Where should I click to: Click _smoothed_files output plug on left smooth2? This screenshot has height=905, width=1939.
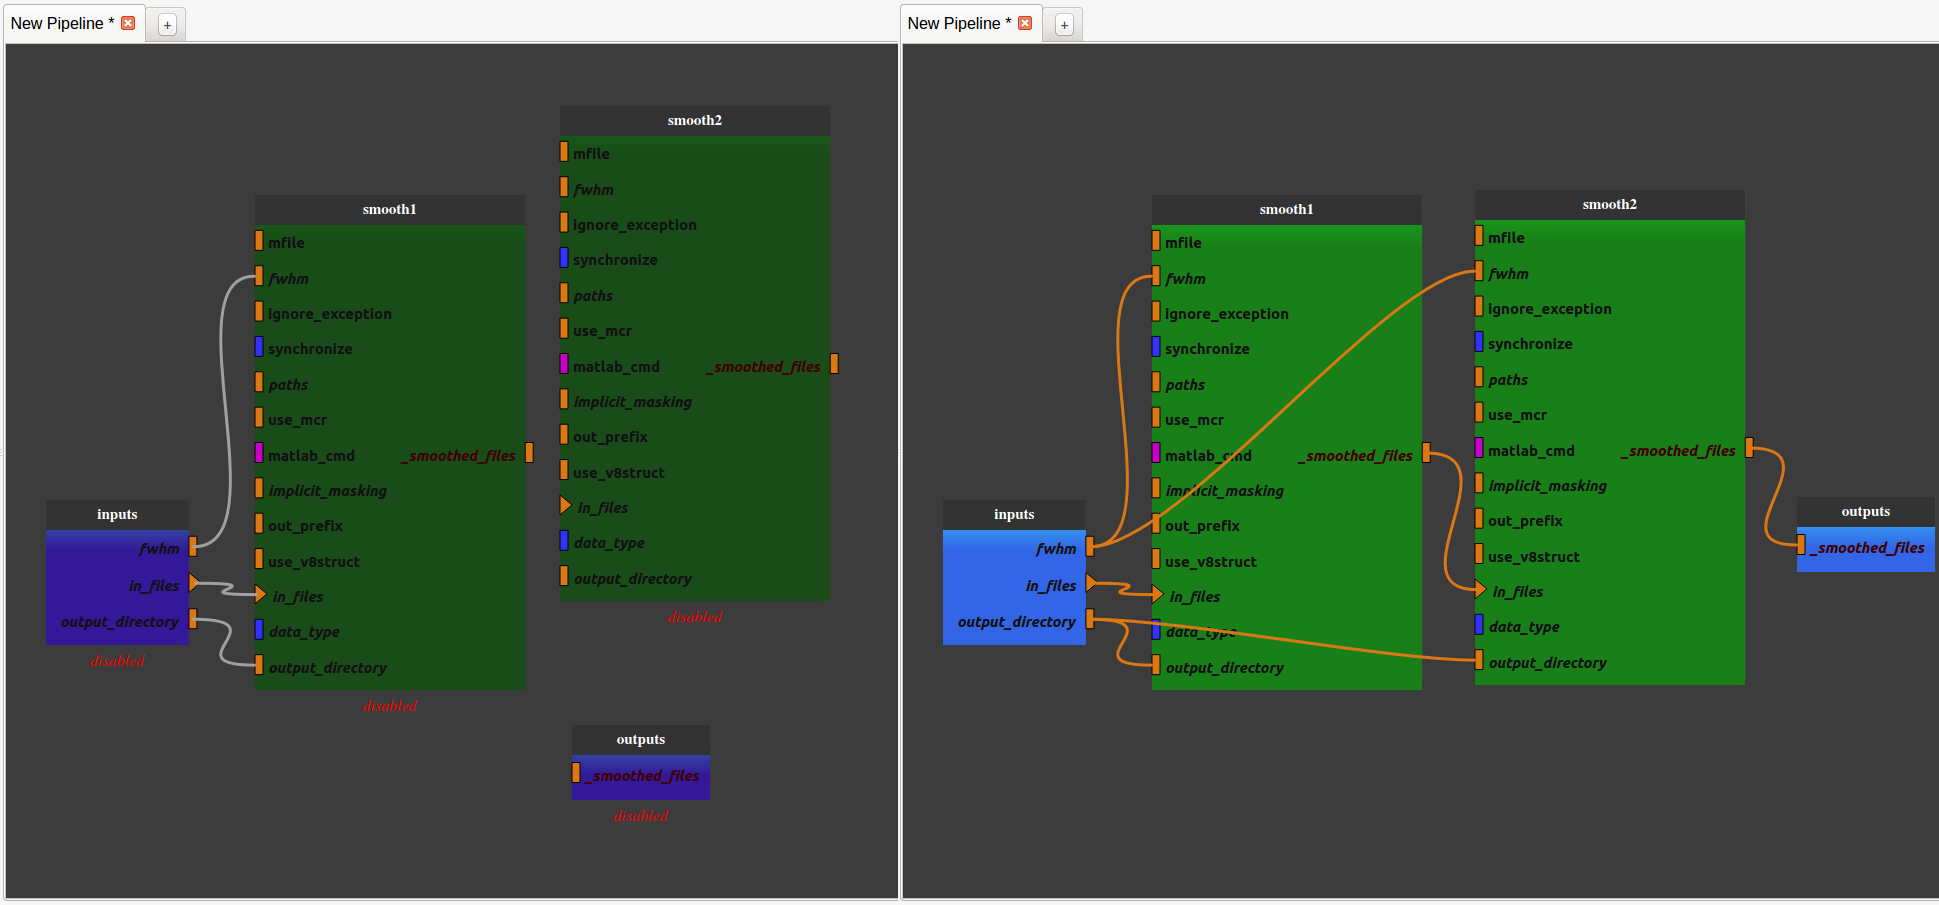click(834, 364)
